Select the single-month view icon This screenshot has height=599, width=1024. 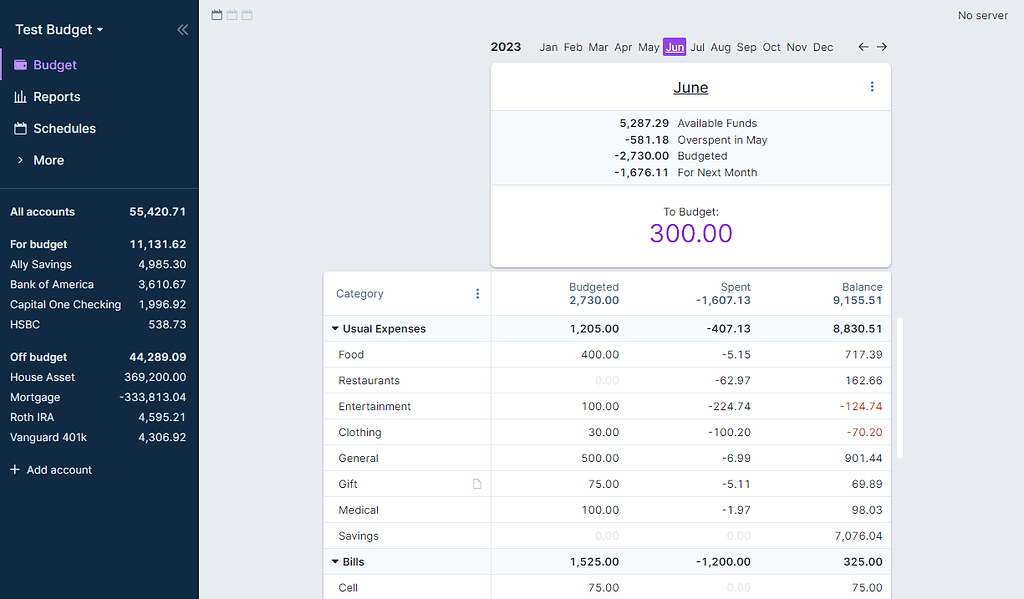point(216,15)
